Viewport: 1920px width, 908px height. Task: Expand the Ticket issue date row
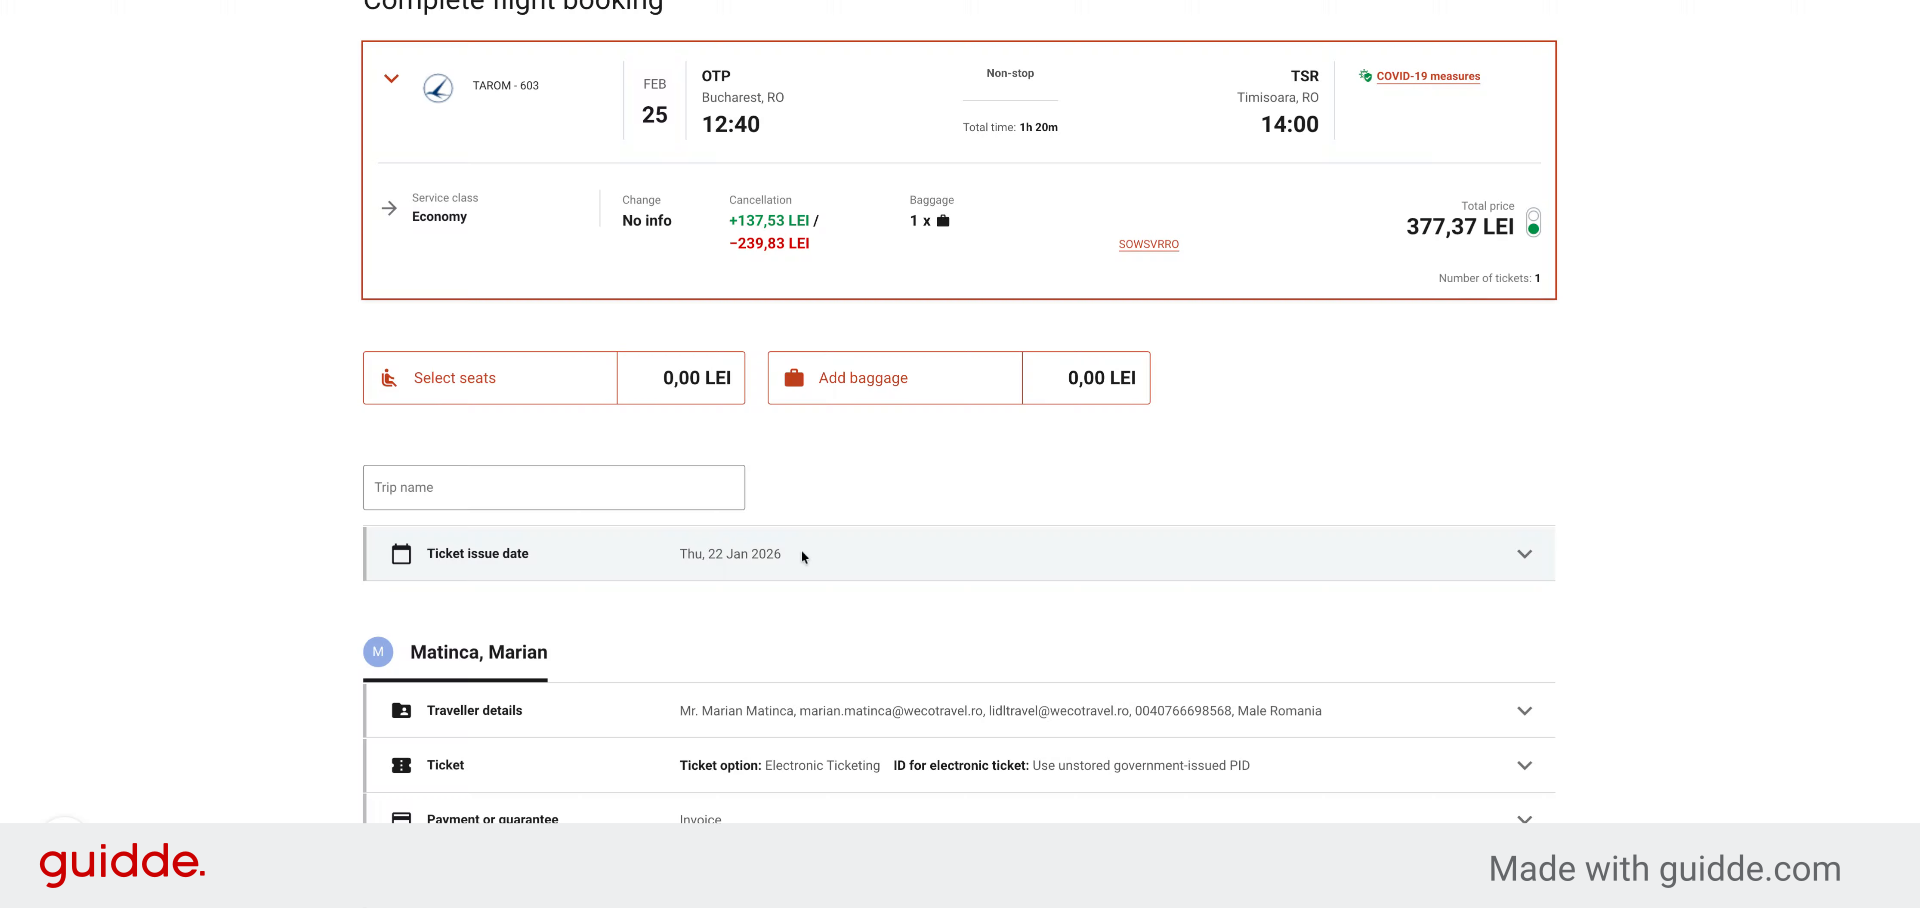pyautogui.click(x=1524, y=554)
